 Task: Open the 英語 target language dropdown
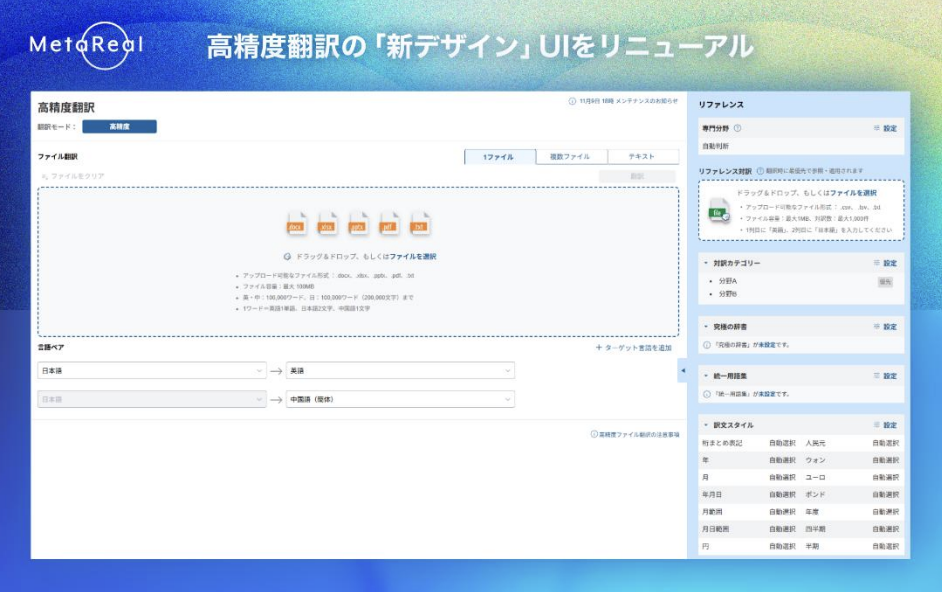pyautogui.click(x=400, y=370)
